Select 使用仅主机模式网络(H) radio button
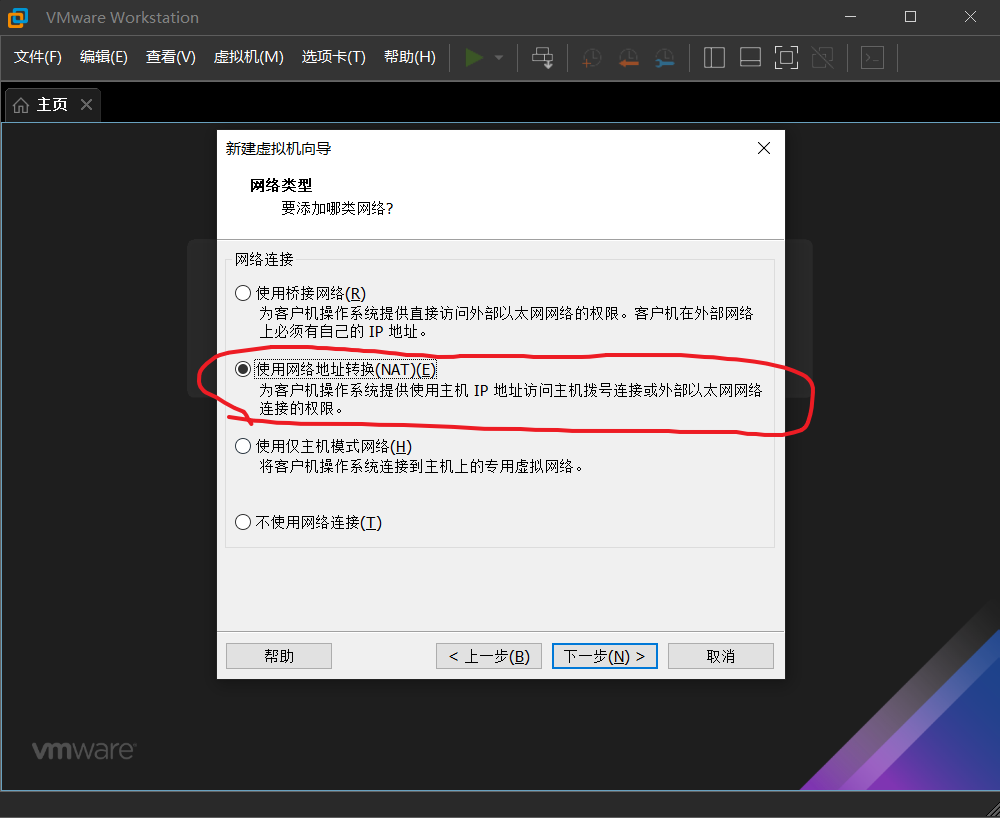 coord(242,446)
